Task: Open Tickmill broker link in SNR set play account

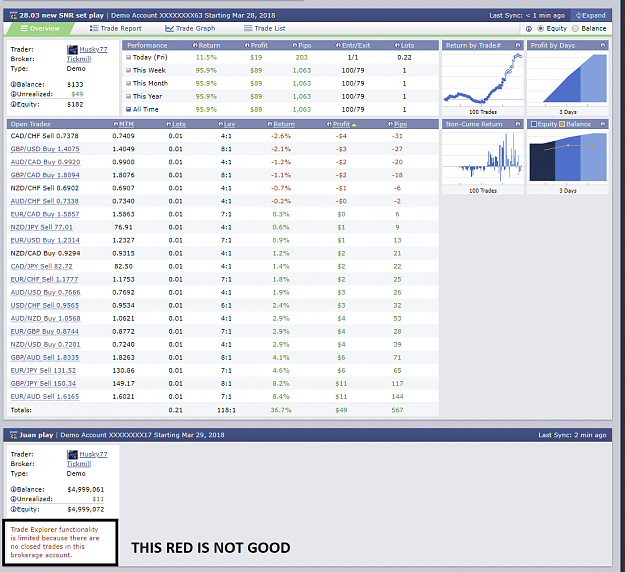Action: 79,59
